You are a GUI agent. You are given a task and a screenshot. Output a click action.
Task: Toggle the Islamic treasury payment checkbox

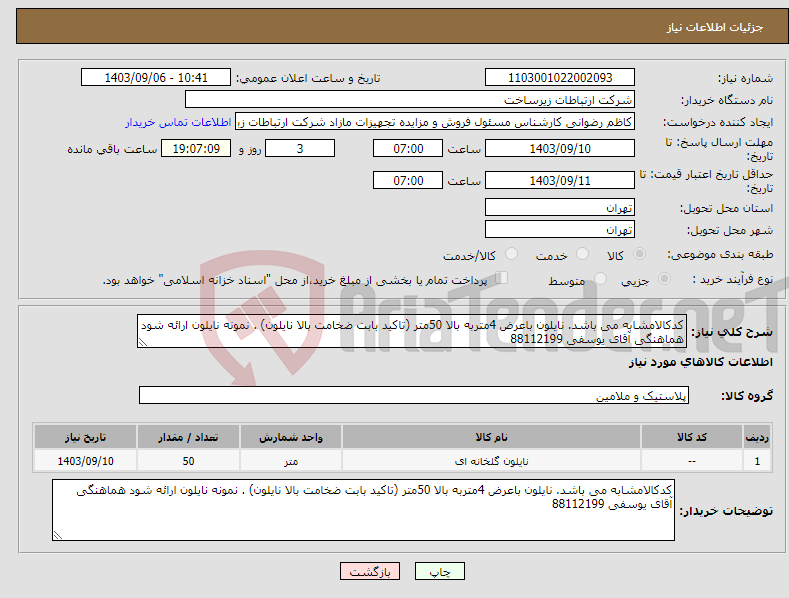(x=502, y=277)
